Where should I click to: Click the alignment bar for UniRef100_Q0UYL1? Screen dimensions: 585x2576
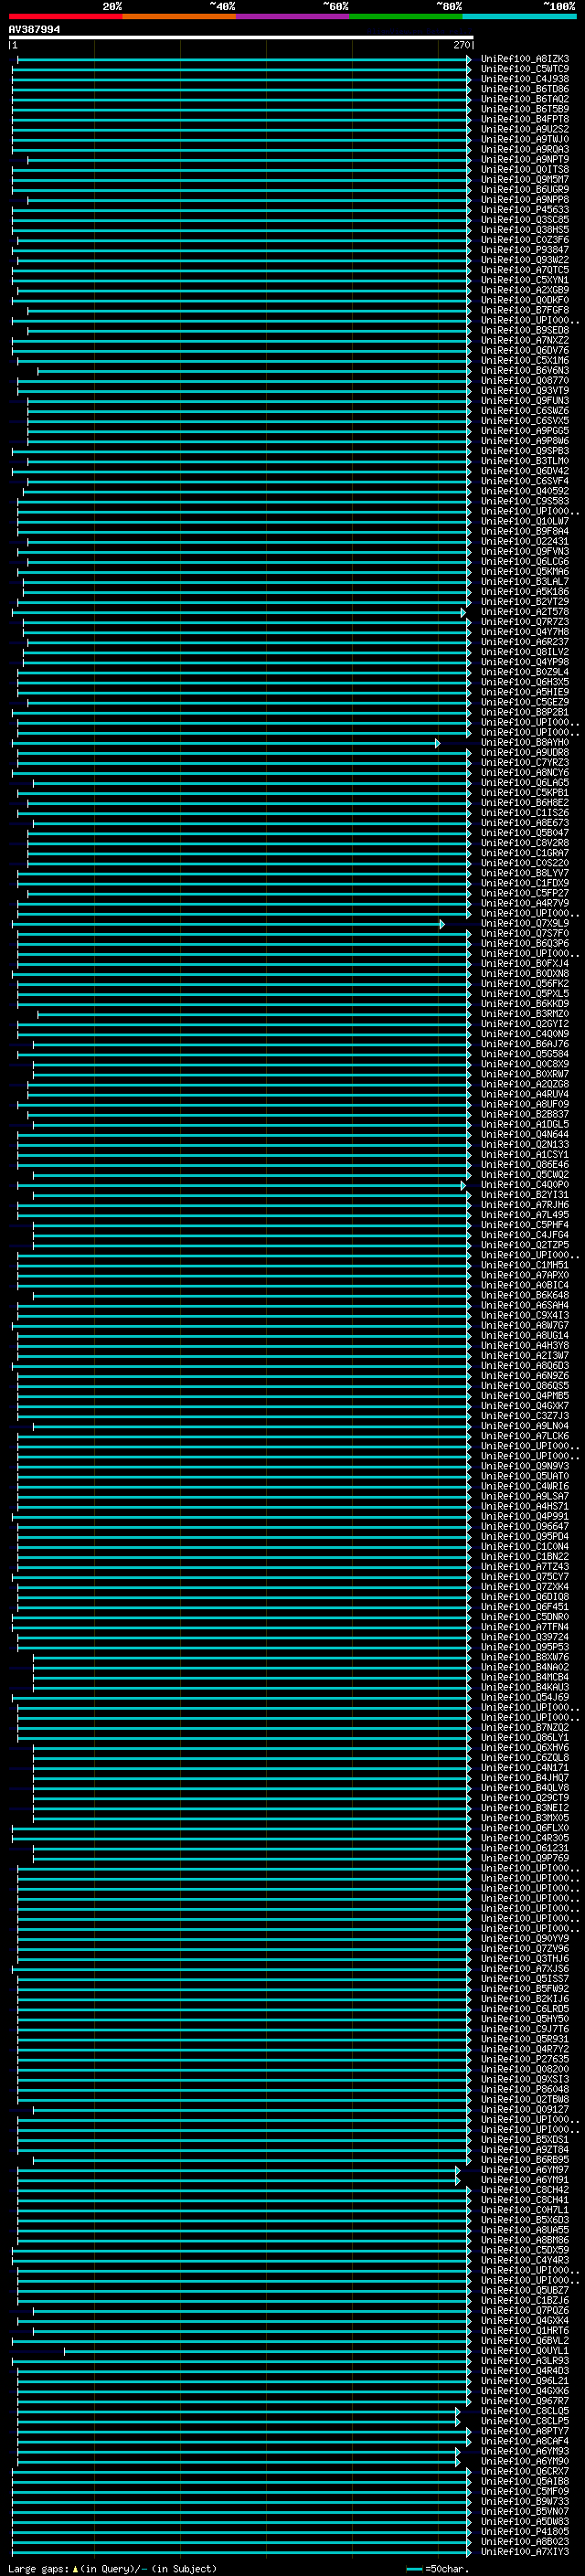pyautogui.click(x=267, y=2351)
